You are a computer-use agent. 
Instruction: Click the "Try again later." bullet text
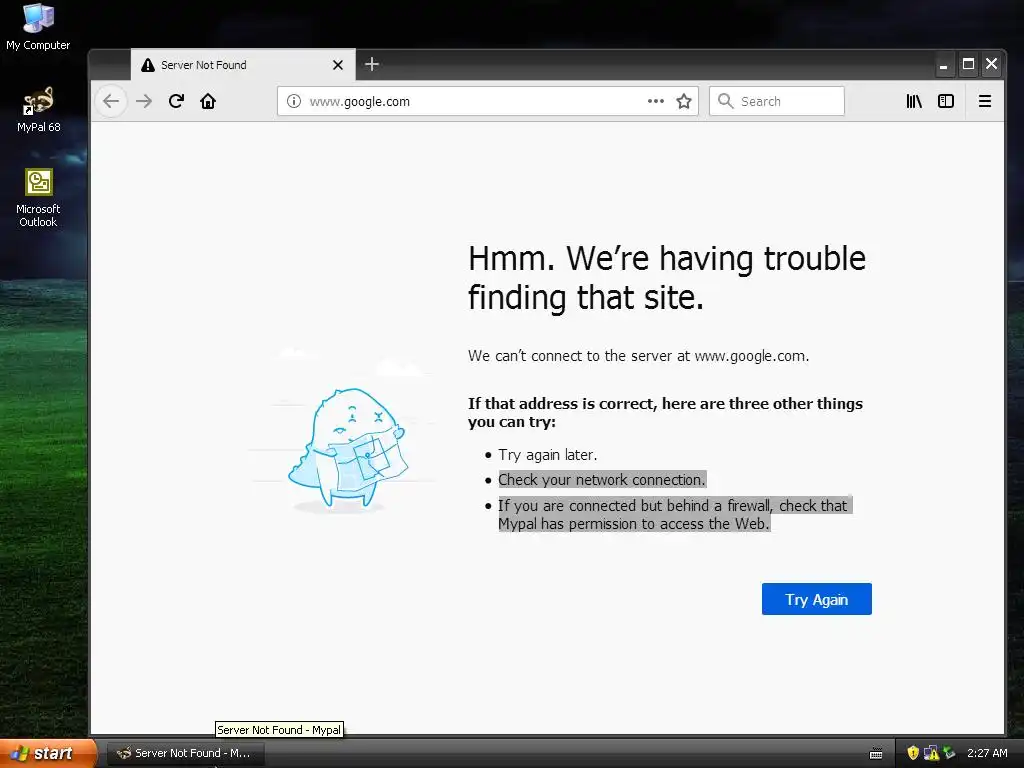(547, 455)
